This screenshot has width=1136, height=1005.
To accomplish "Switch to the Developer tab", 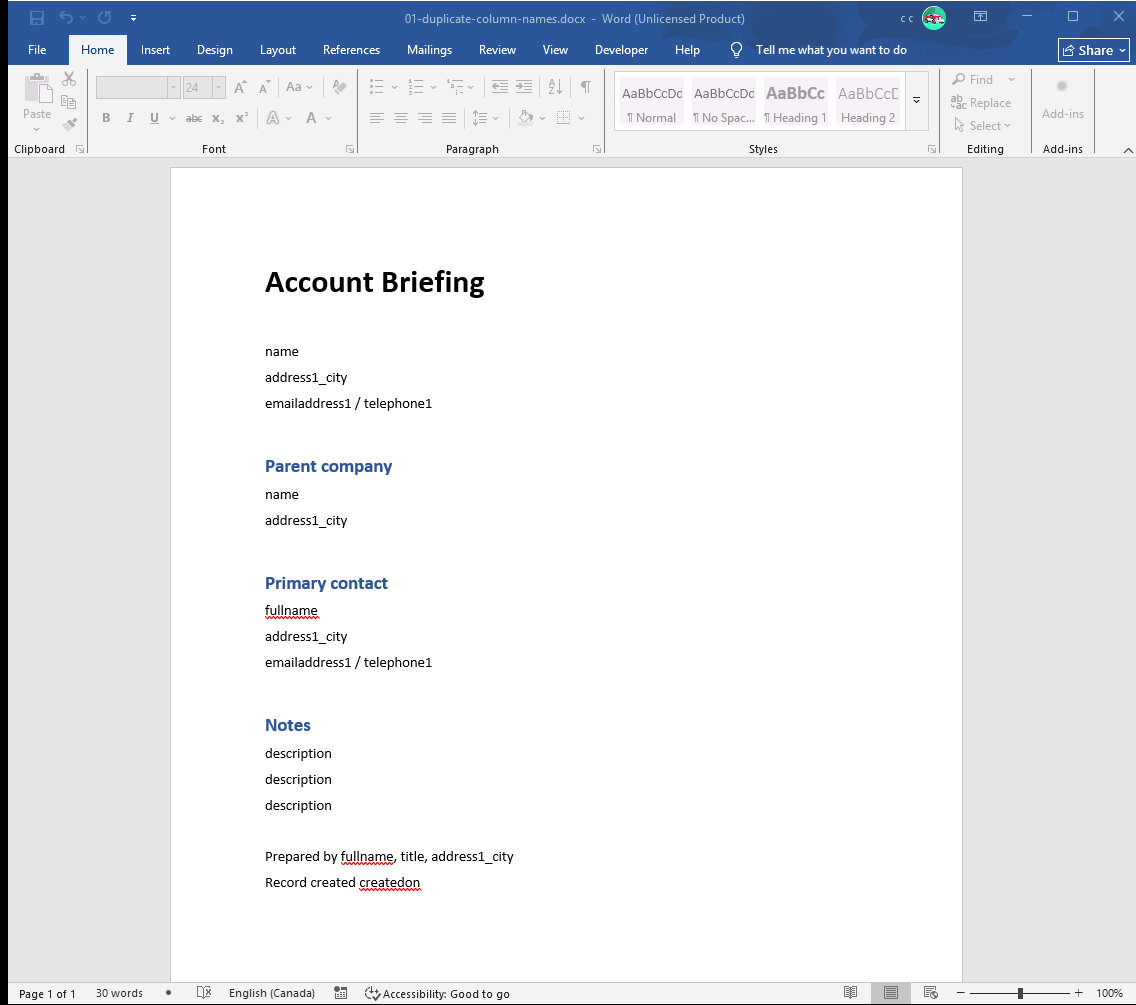I will click(x=621, y=50).
